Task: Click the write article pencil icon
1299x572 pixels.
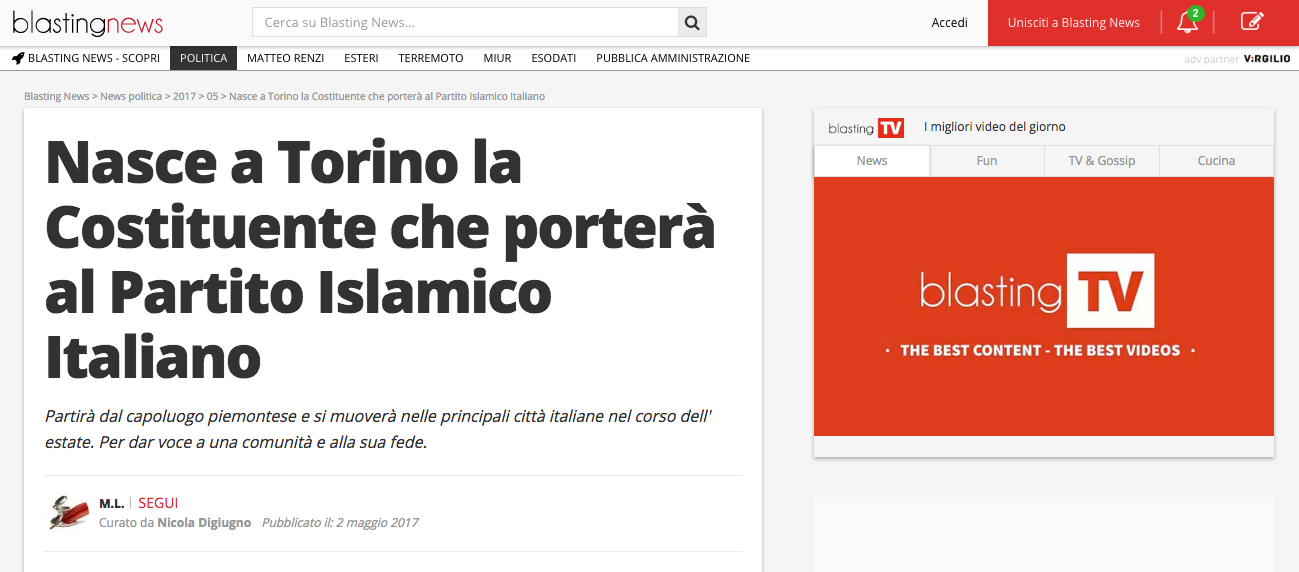Action: point(1251,22)
